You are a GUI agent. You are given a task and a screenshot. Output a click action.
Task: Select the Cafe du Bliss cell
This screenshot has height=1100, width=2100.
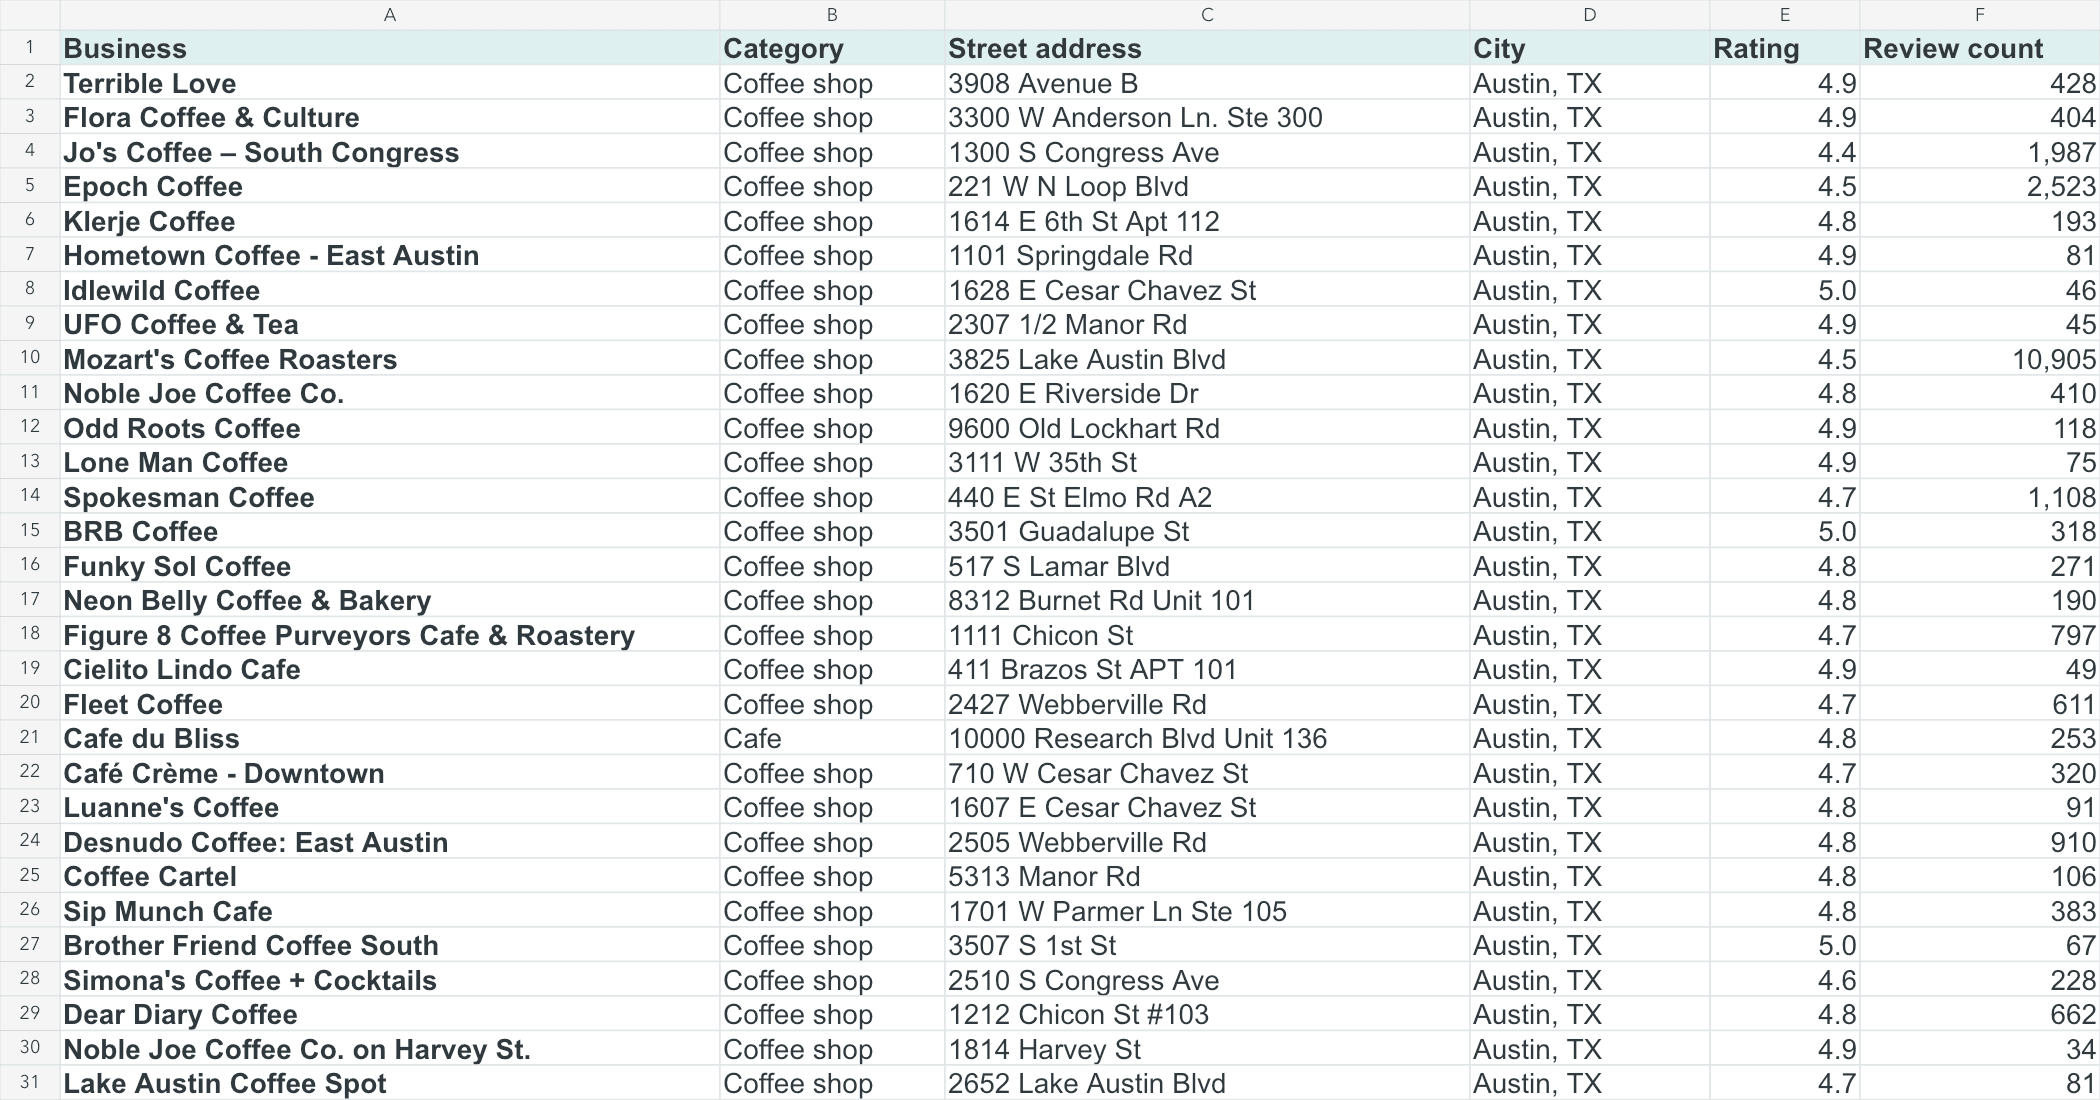pos(390,738)
